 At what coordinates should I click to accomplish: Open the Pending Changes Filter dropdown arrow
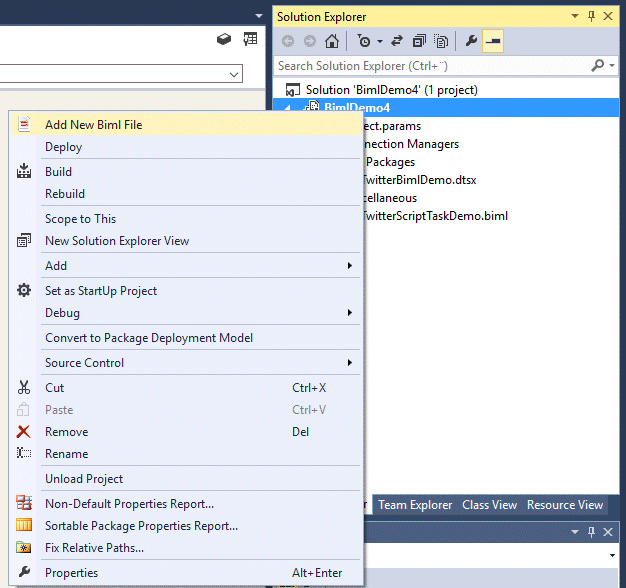(x=380, y=41)
